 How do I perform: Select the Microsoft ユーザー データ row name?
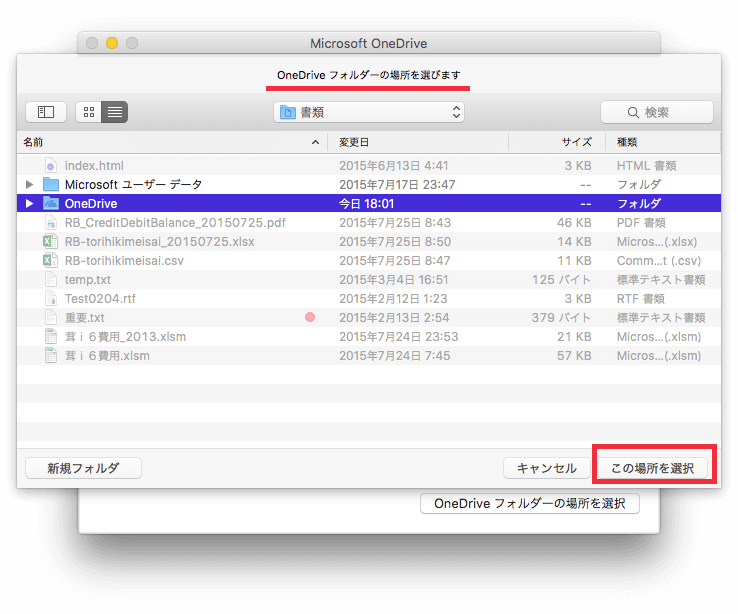coord(133,184)
